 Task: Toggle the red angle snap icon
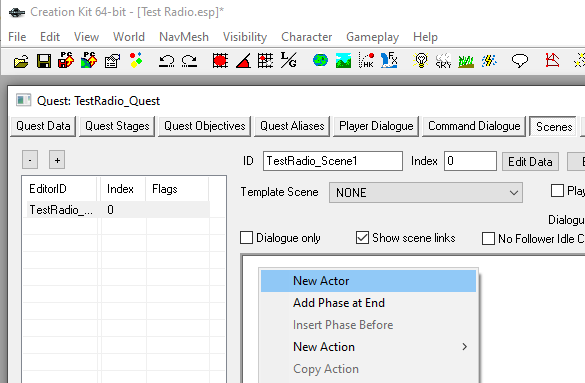[x=243, y=61]
